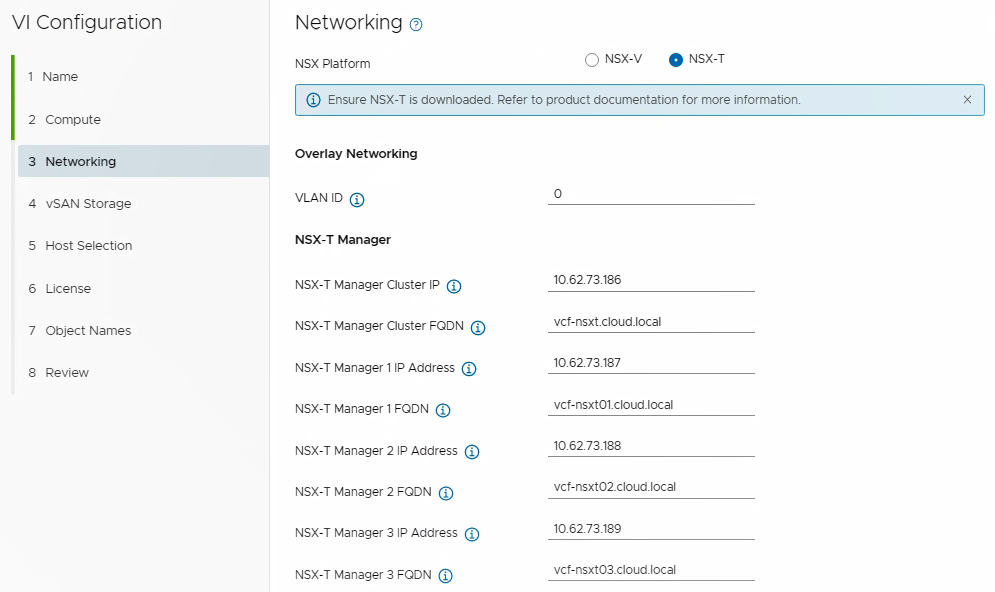Select the NSX-V radio button
The width and height of the screenshot is (995, 592).
click(x=592, y=60)
